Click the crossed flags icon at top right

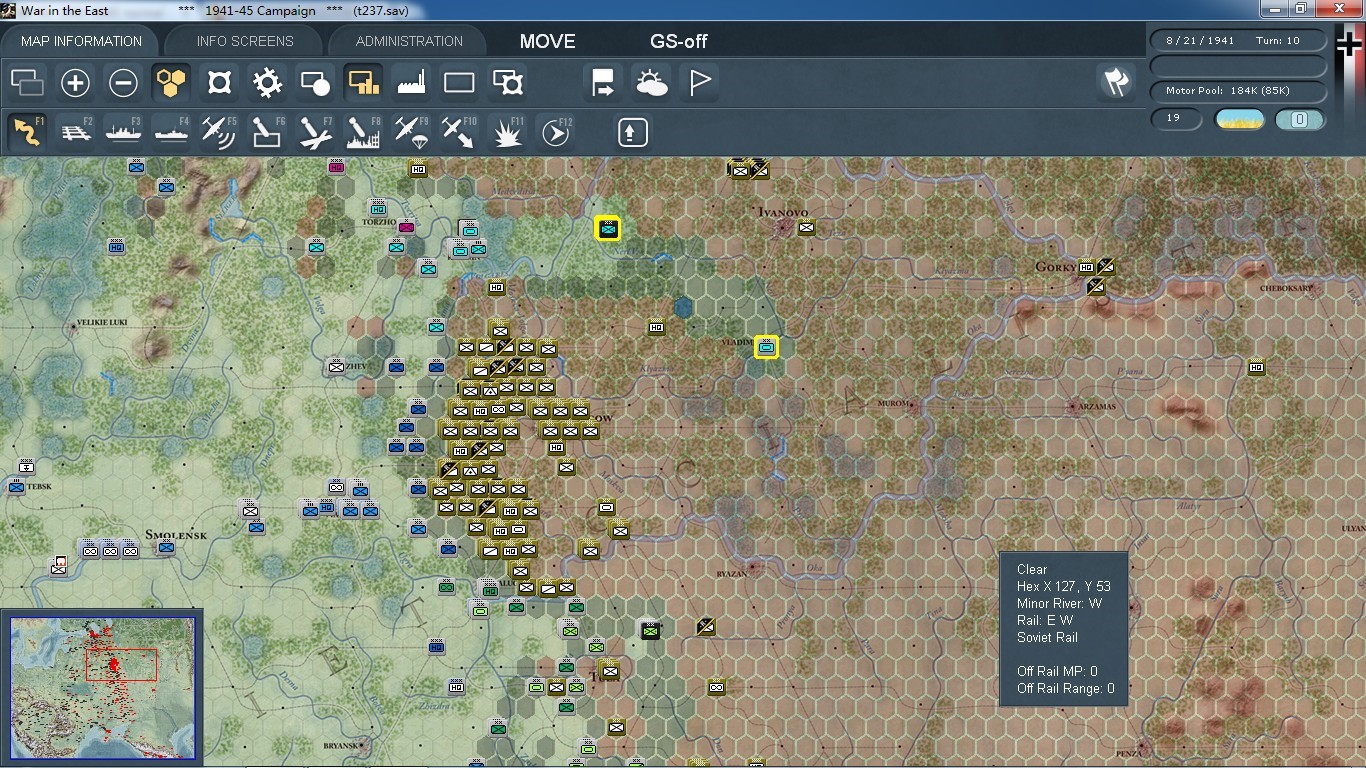(1116, 83)
